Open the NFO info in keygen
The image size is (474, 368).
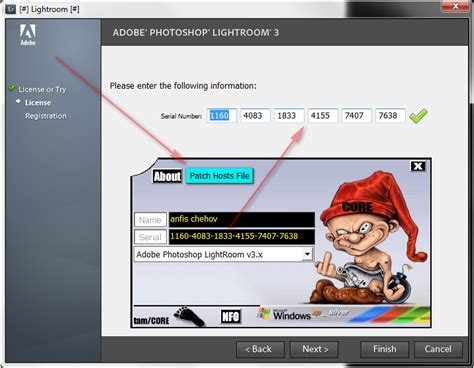click(x=231, y=316)
